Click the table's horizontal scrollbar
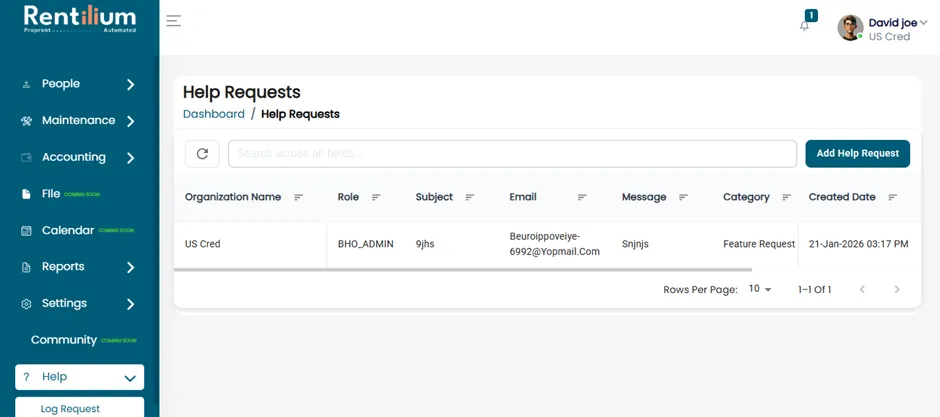940x417 pixels. pyautogui.click(x=463, y=270)
